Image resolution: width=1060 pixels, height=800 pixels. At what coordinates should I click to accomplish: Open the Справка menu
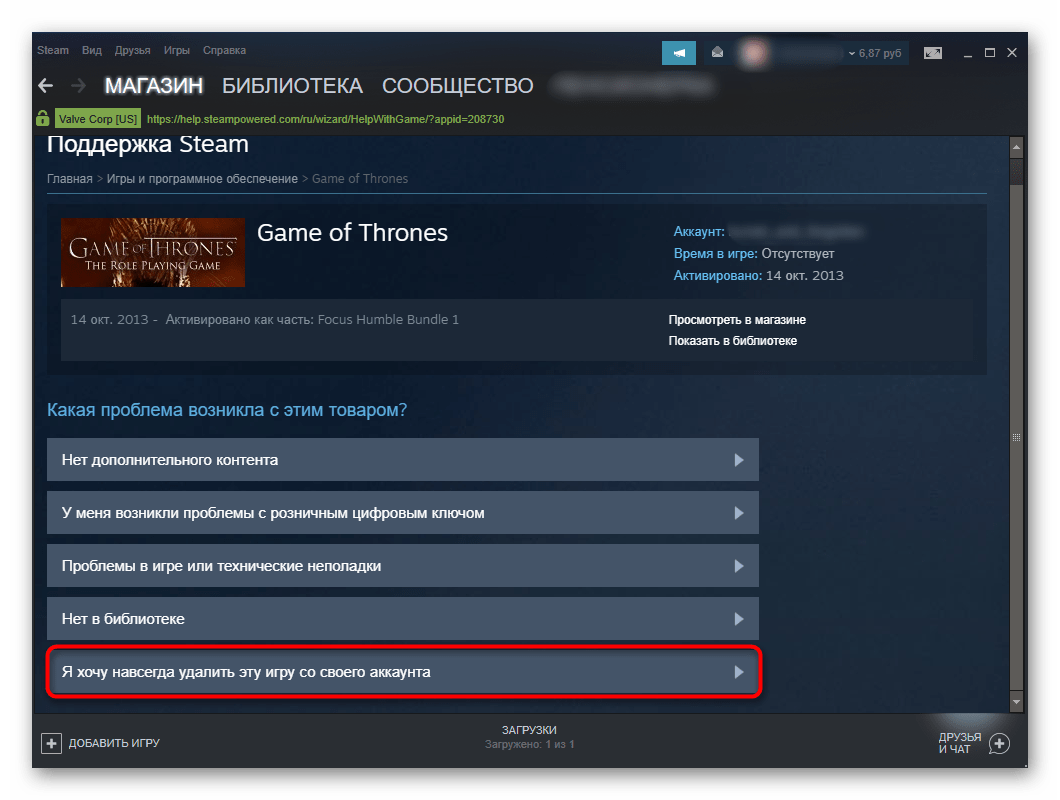[x=224, y=50]
